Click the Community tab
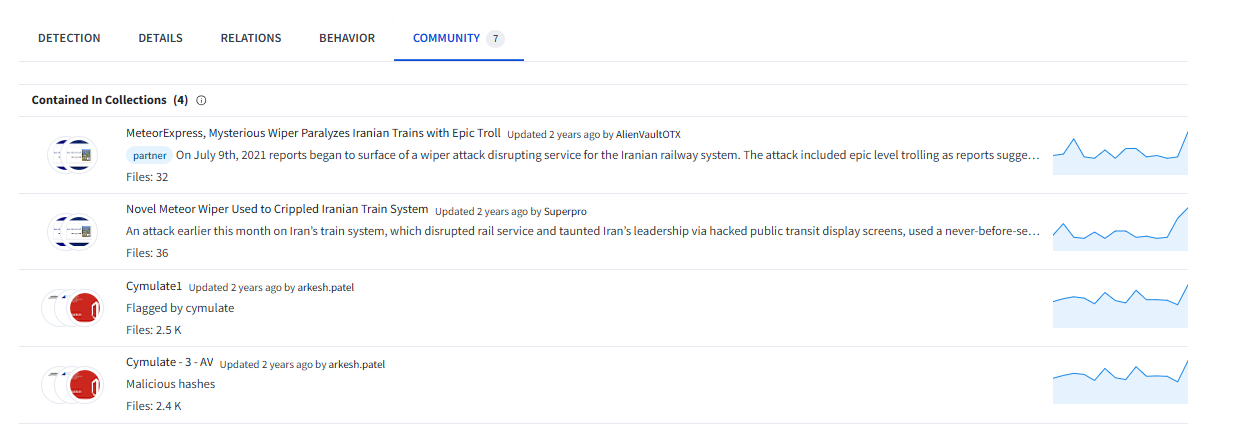Screen dimensions: 1241x448 pyautogui.click(x=447, y=38)
